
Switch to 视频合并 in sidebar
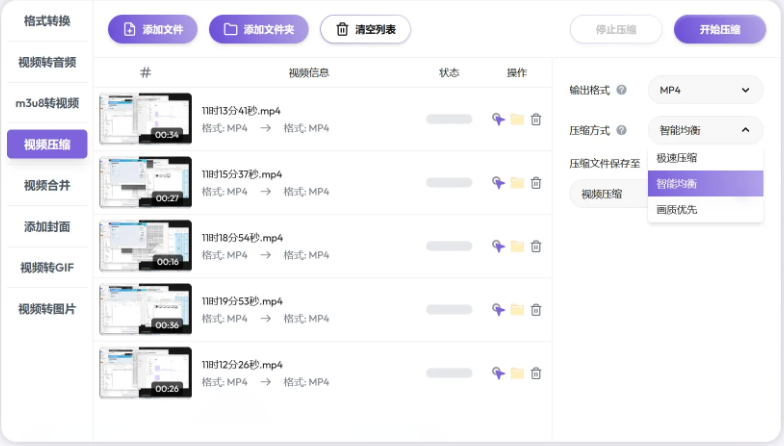[x=47, y=186]
